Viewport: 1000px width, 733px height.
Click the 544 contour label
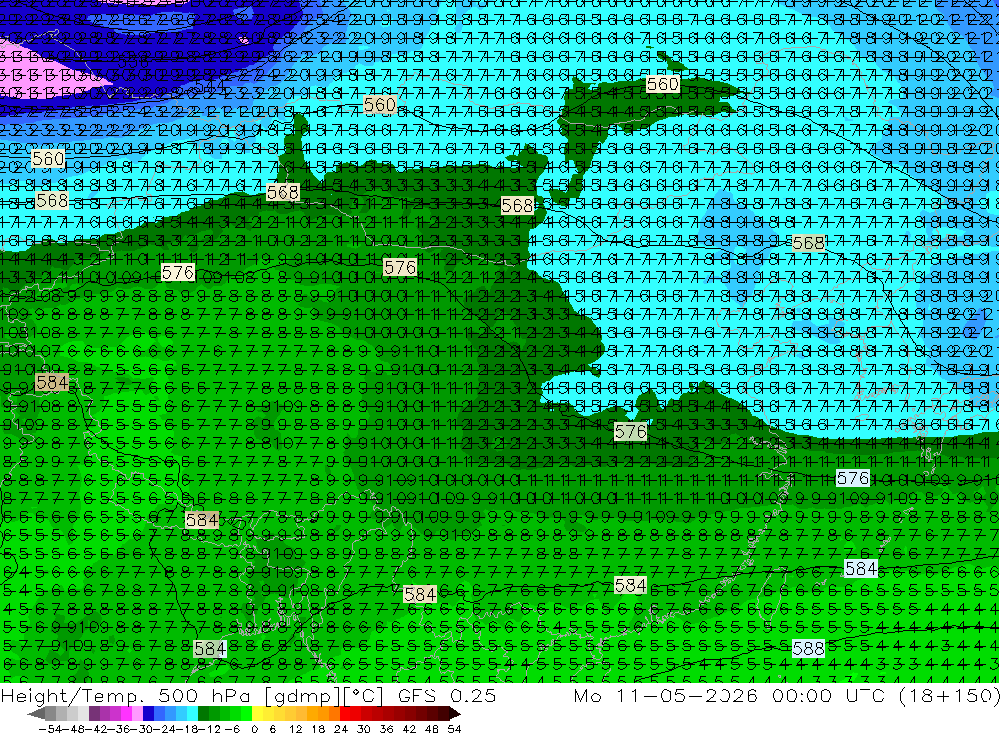pos(210,85)
